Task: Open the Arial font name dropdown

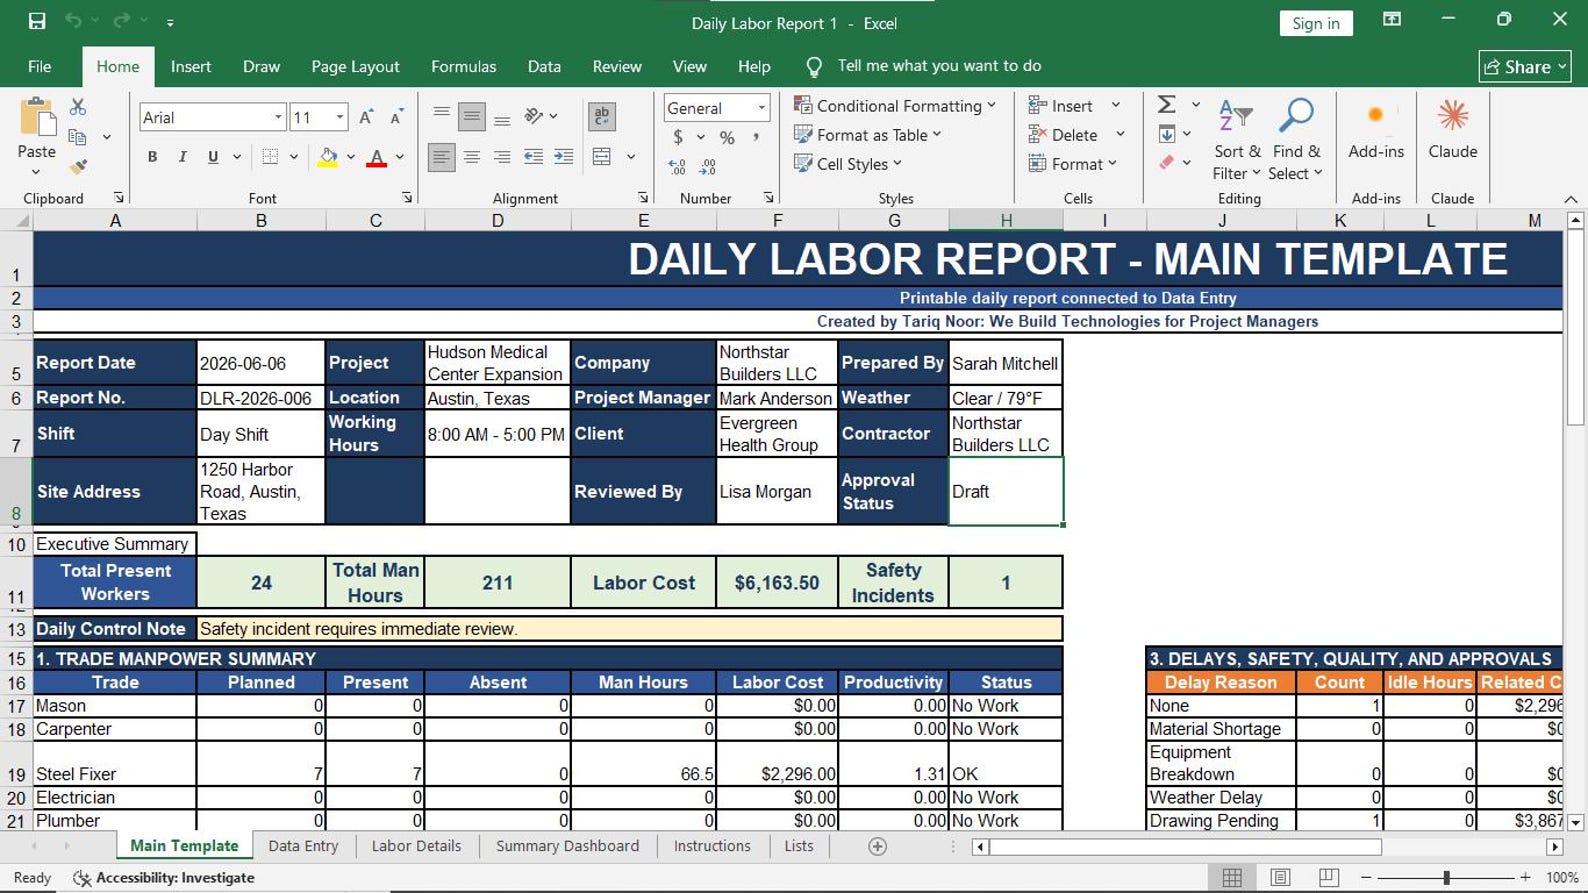Action: point(278,117)
